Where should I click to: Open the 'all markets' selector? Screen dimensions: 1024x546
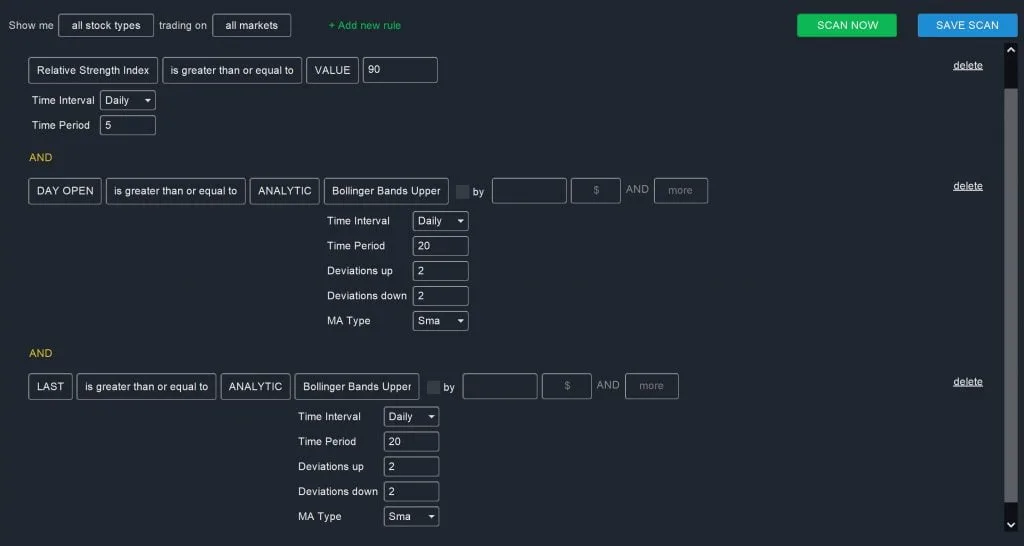tap(251, 25)
